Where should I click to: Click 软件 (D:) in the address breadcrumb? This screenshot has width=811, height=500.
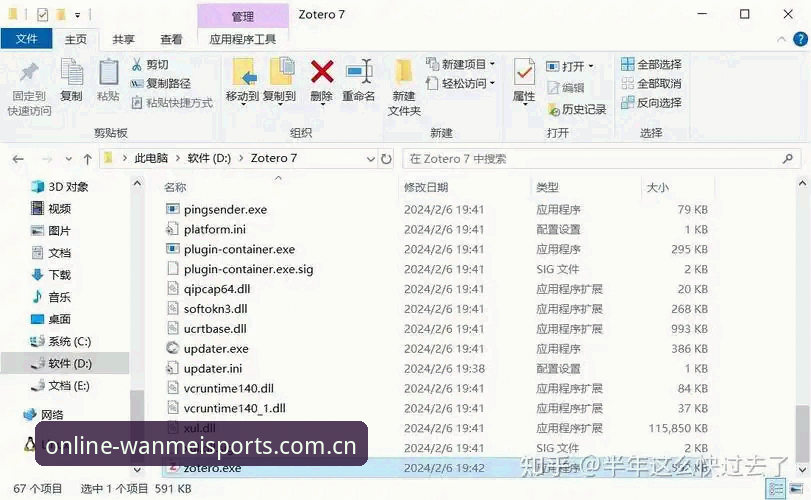click(x=209, y=158)
